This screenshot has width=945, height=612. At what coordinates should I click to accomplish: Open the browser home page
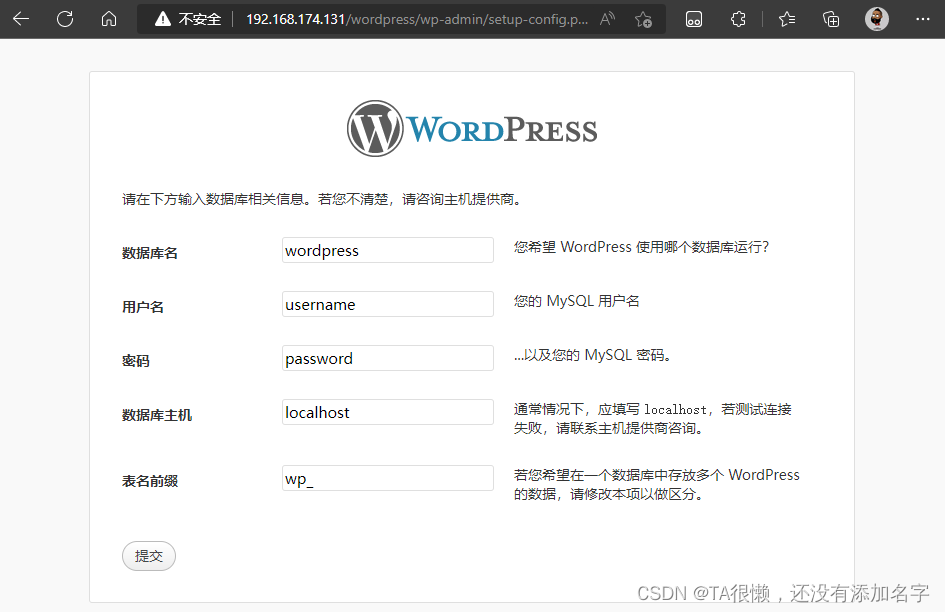pos(108,18)
